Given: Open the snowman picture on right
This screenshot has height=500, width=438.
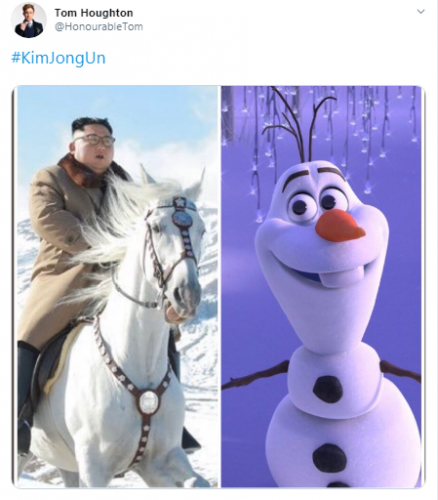Looking at the screenshot, I should pyautogui.click(x=322, y=287).
